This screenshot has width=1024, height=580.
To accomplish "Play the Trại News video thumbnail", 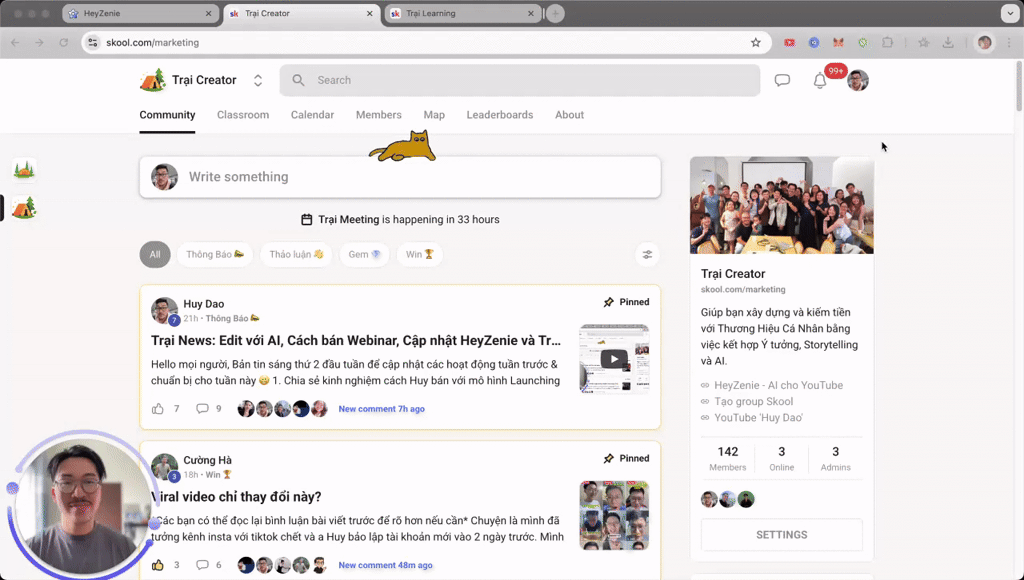I will pos(614,359).
